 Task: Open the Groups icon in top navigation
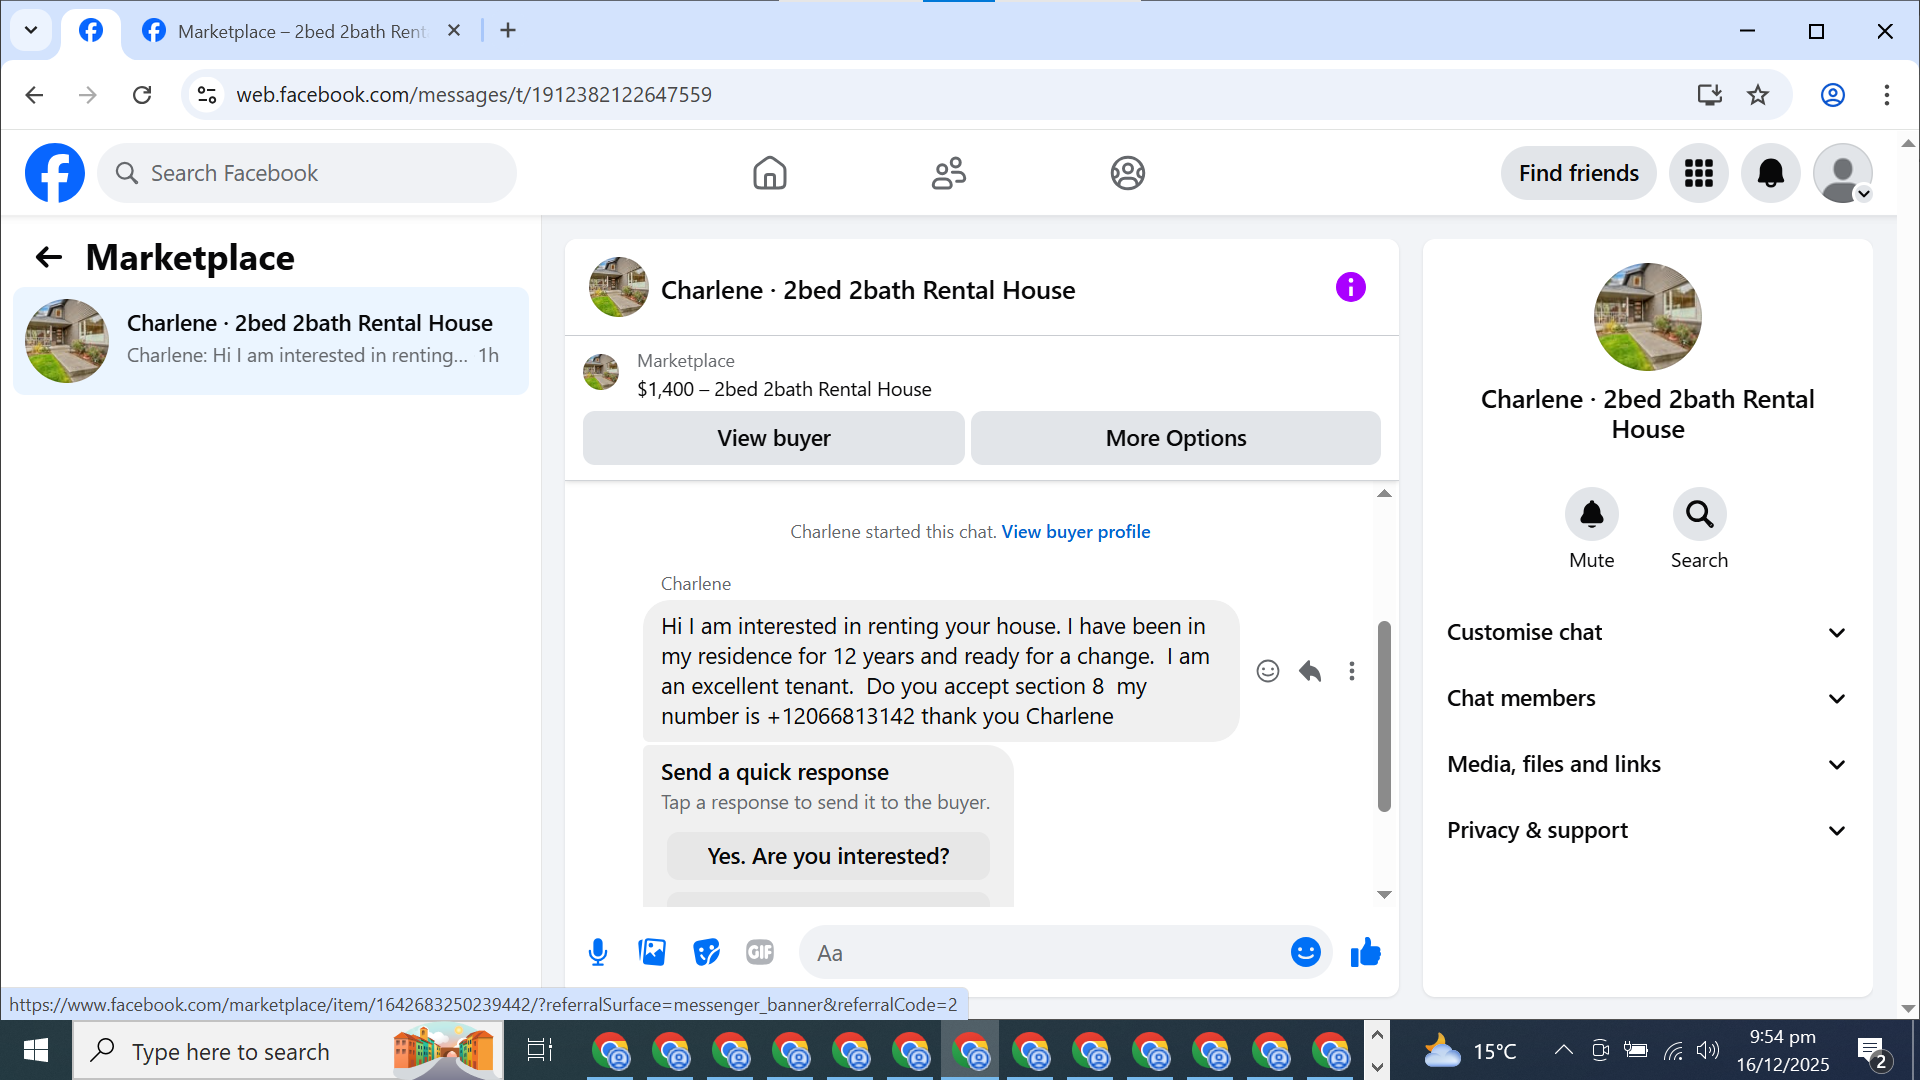(x=1127, y=173)
